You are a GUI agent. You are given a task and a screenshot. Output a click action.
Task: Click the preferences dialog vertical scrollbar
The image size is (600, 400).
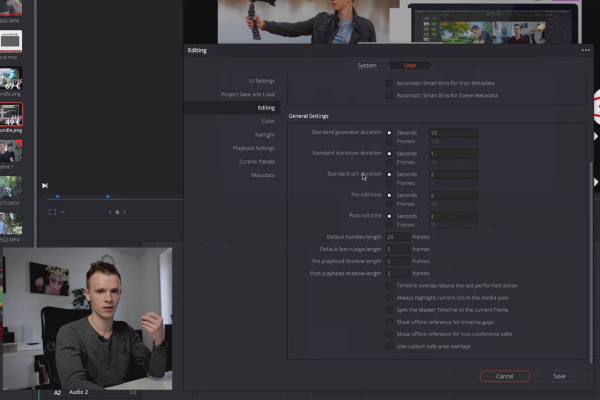click(x=591, y=262)
